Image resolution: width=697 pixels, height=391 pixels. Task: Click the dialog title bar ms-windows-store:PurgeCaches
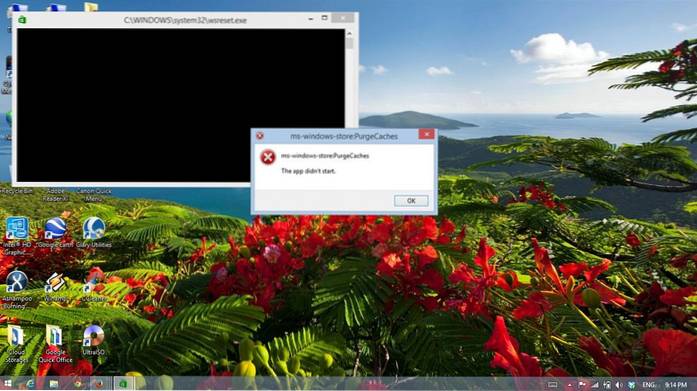(x=344, y=136)
